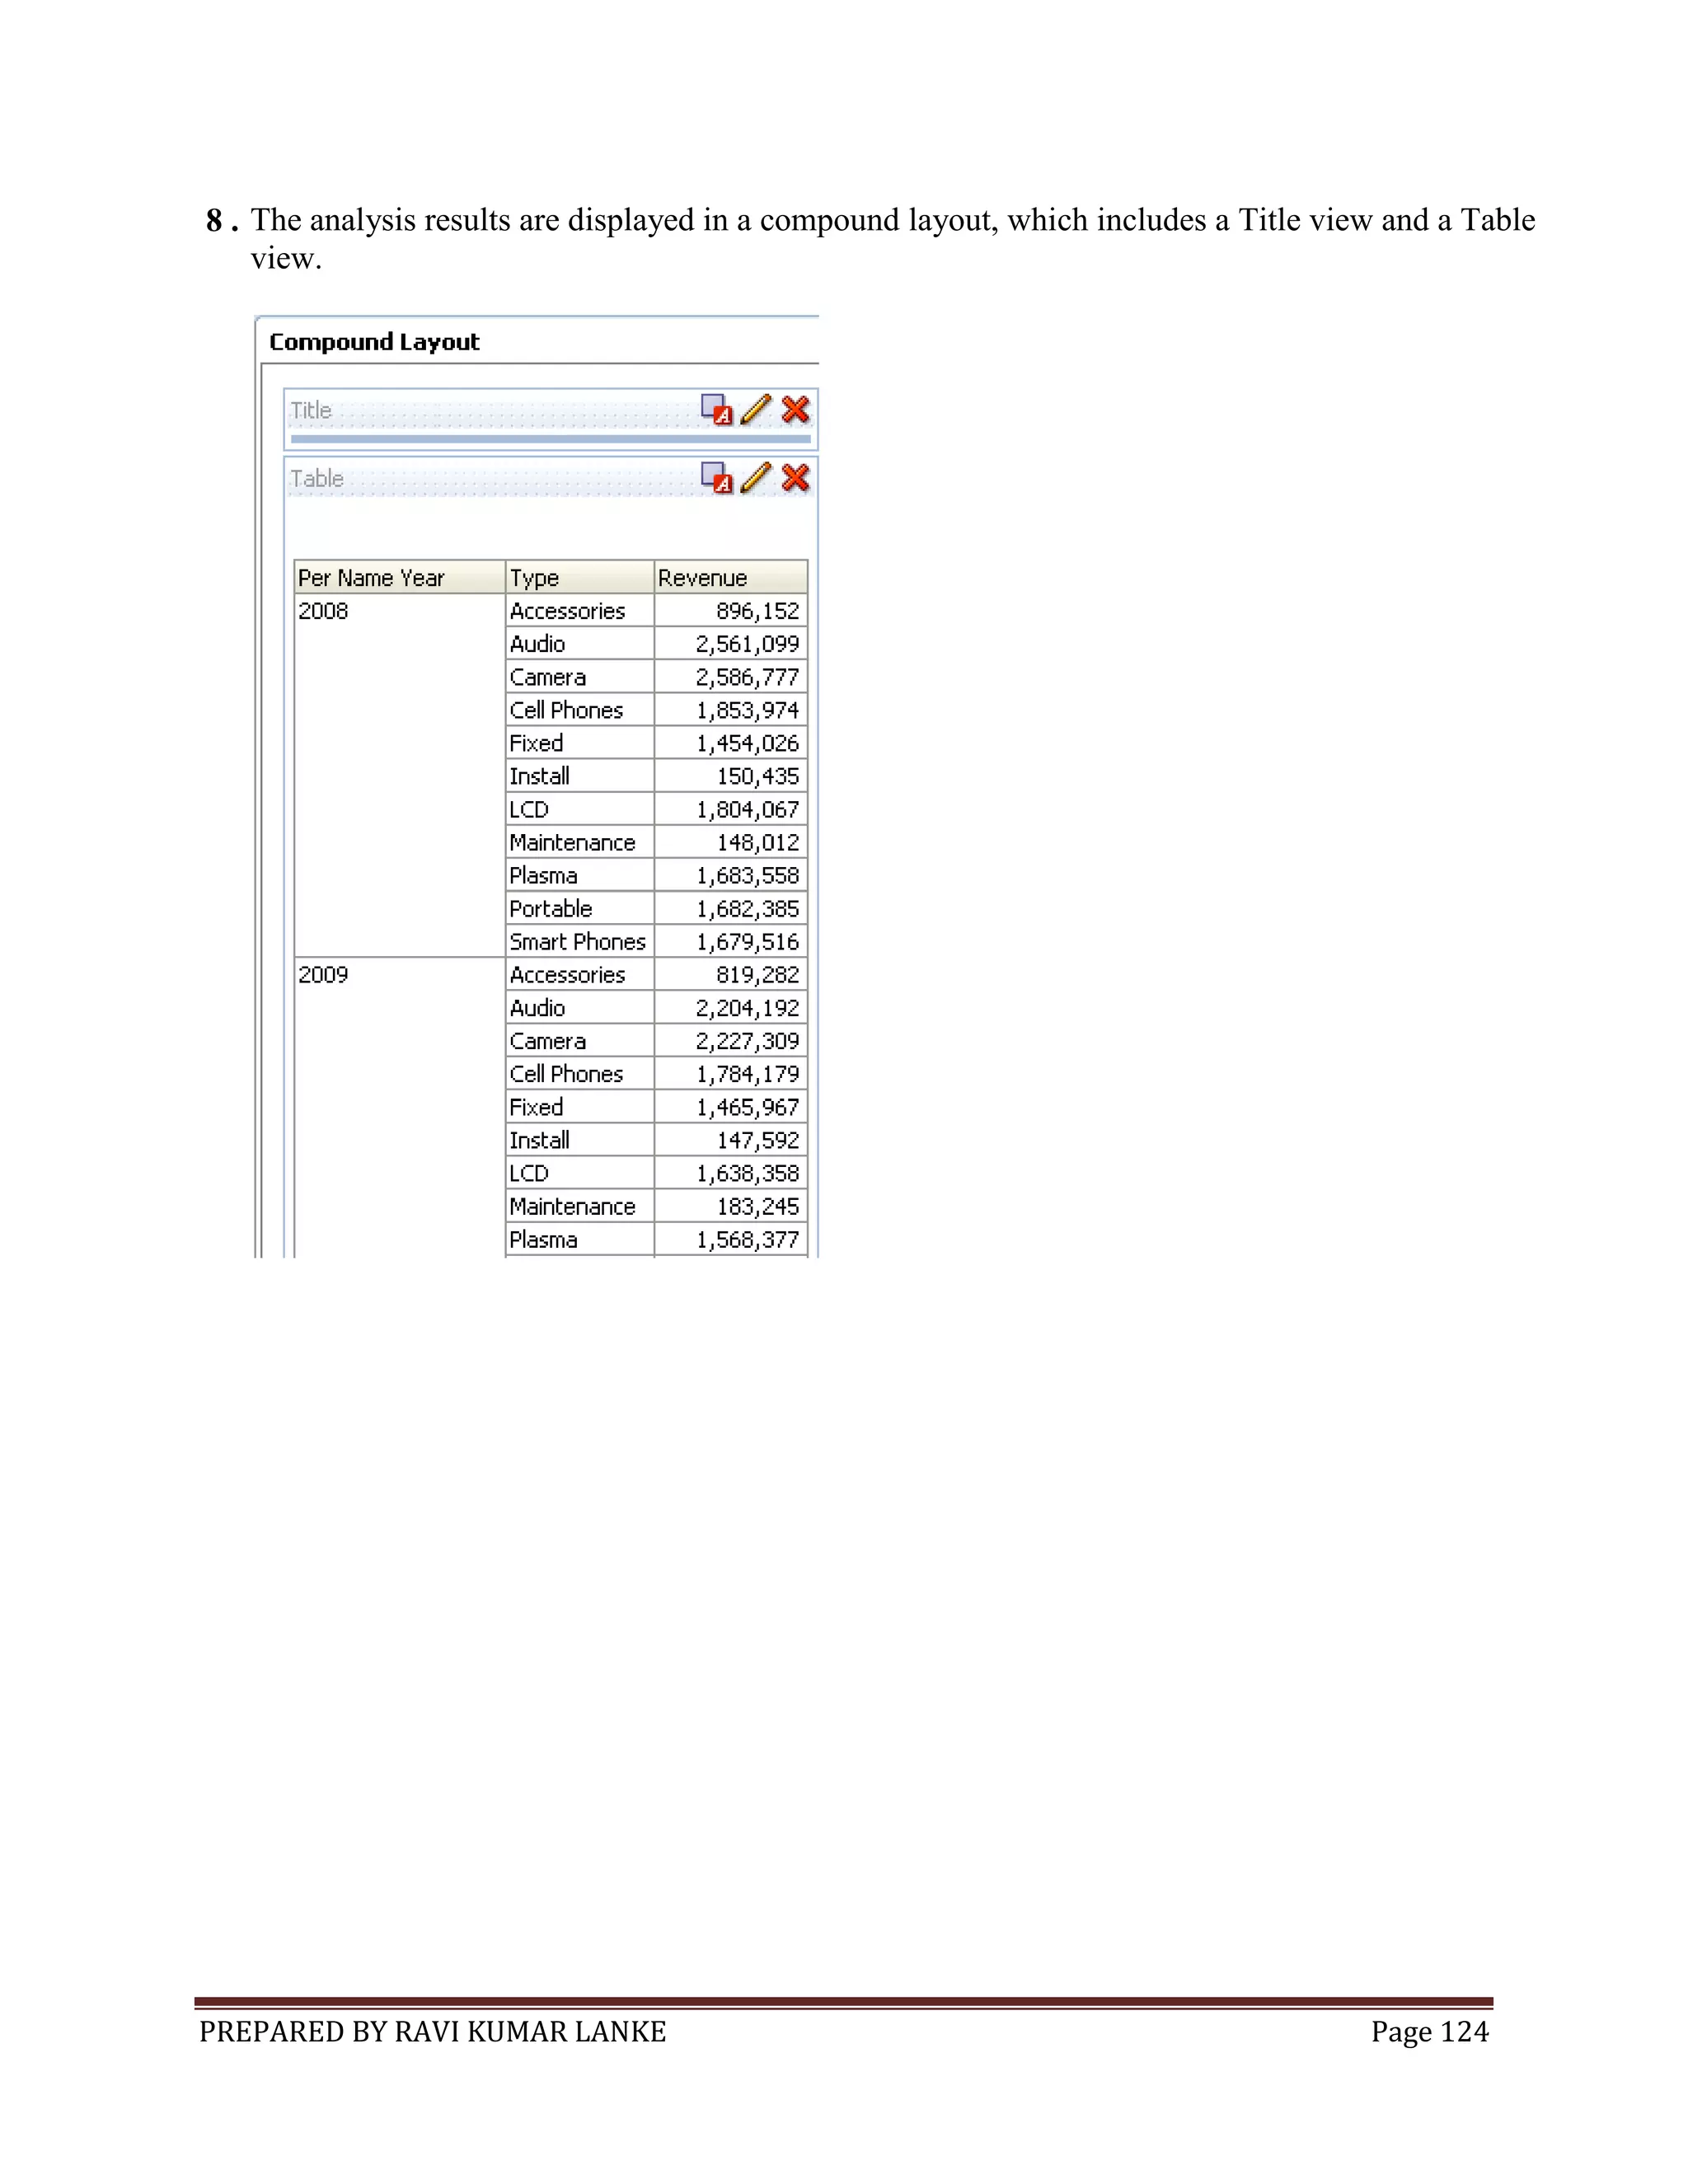This screenshot has height=2184, width=1688.
Task: Click the Compound Layout panel heading
Action: click(374, 342)
